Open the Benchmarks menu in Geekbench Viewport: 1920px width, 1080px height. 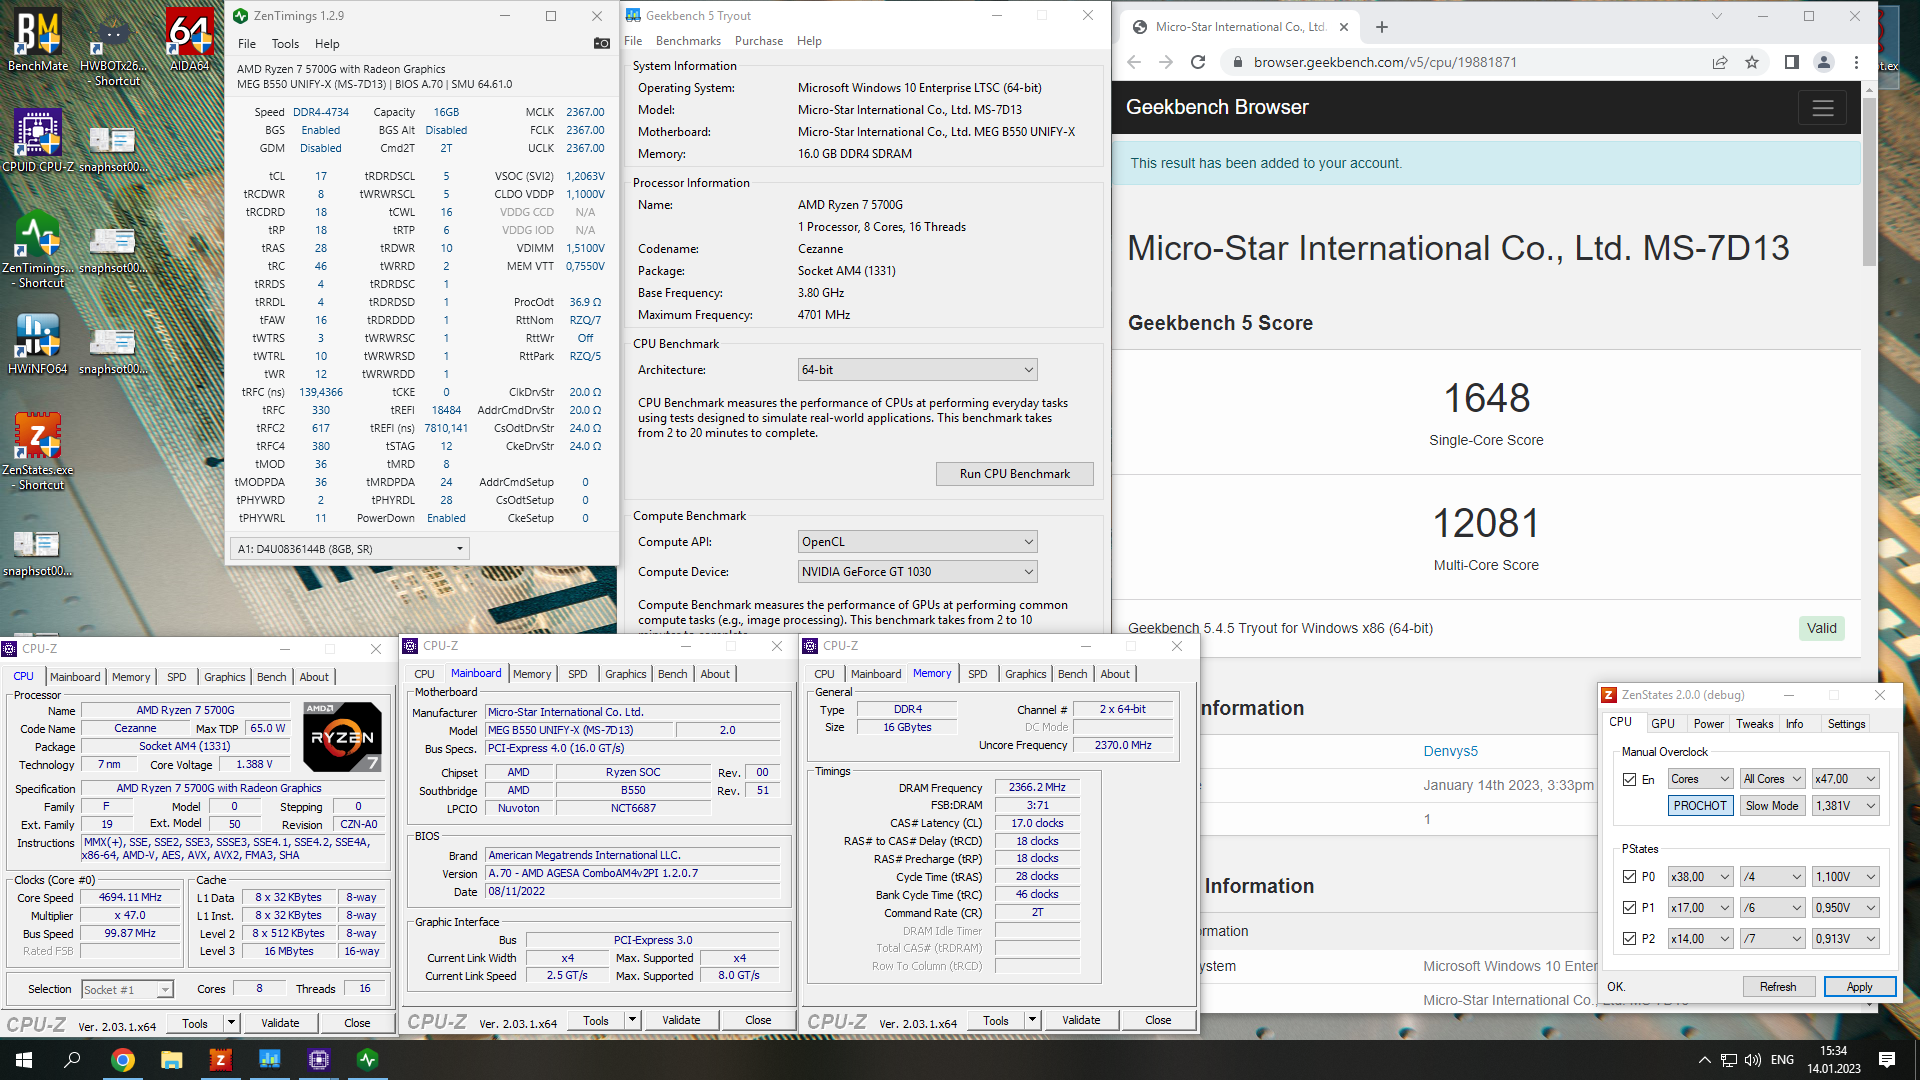[x=688, y=41]
